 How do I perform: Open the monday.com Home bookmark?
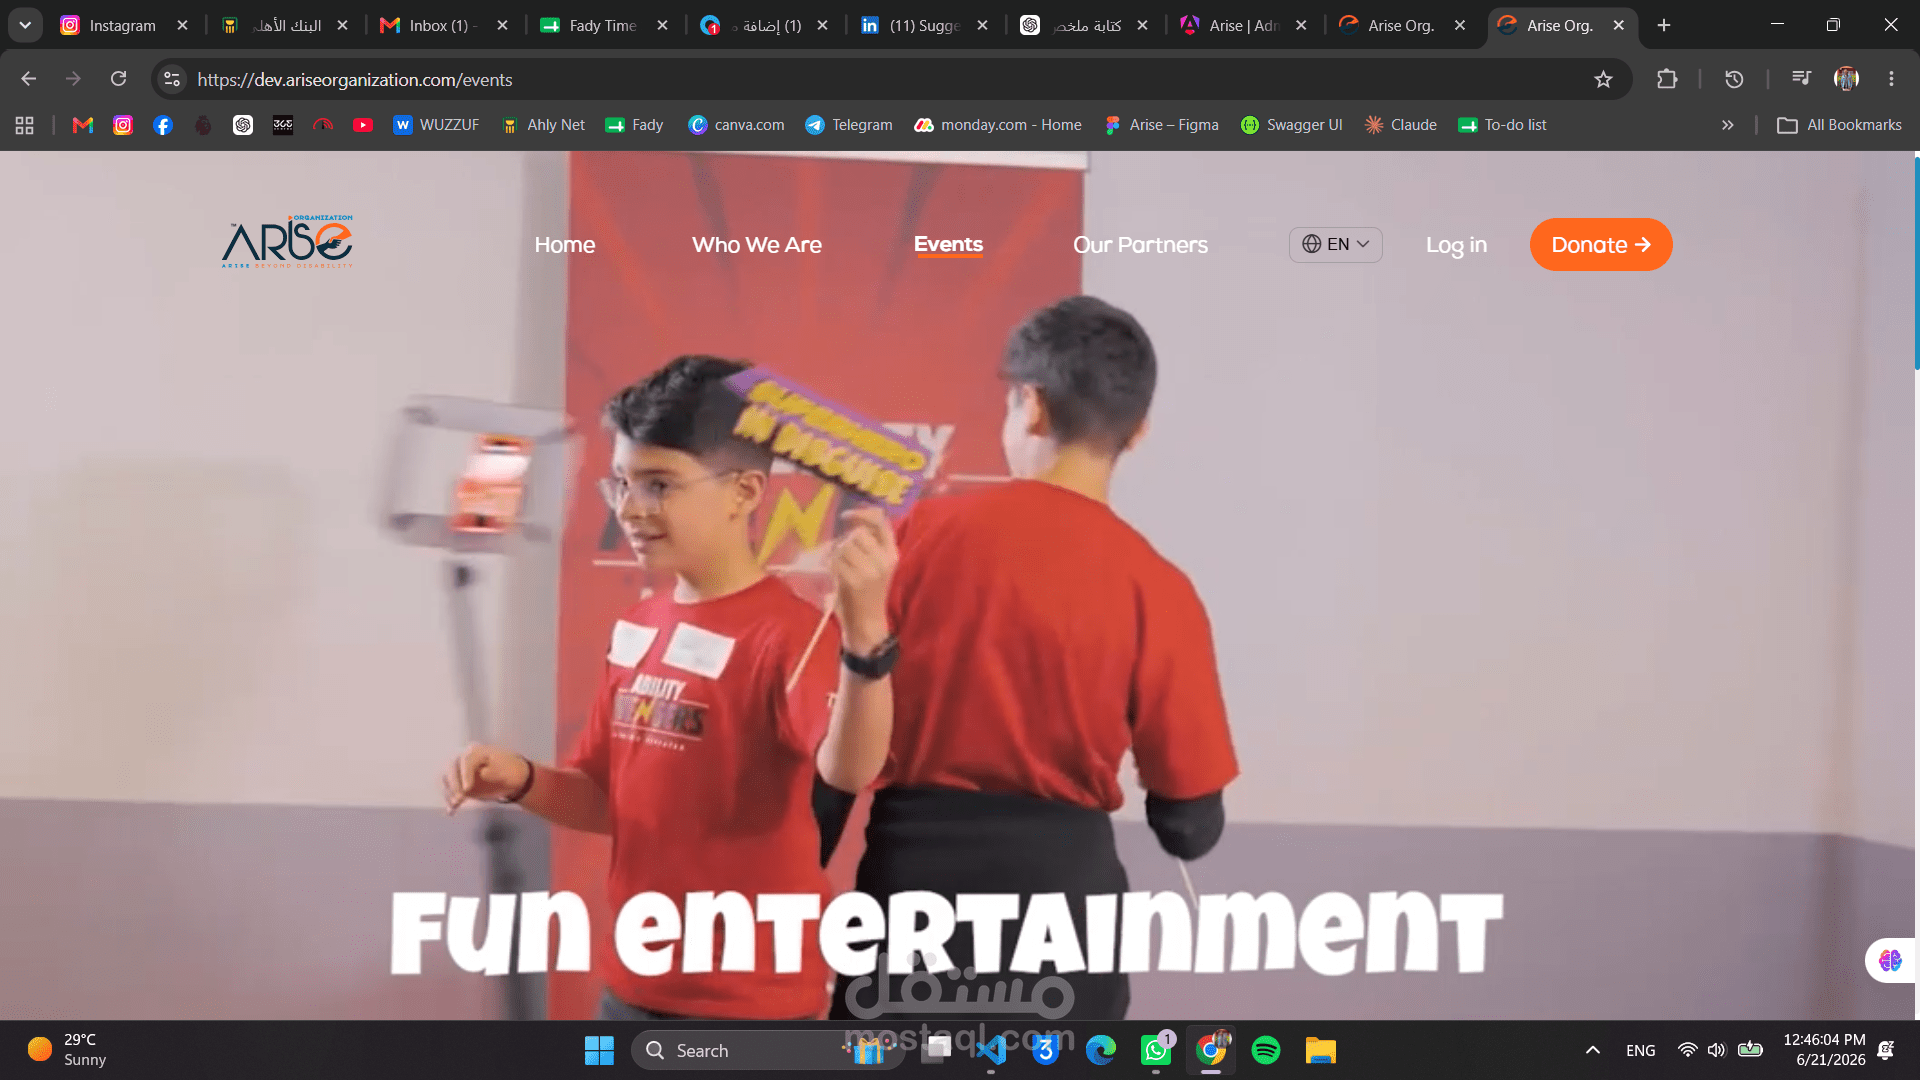(x=998, y=125)
